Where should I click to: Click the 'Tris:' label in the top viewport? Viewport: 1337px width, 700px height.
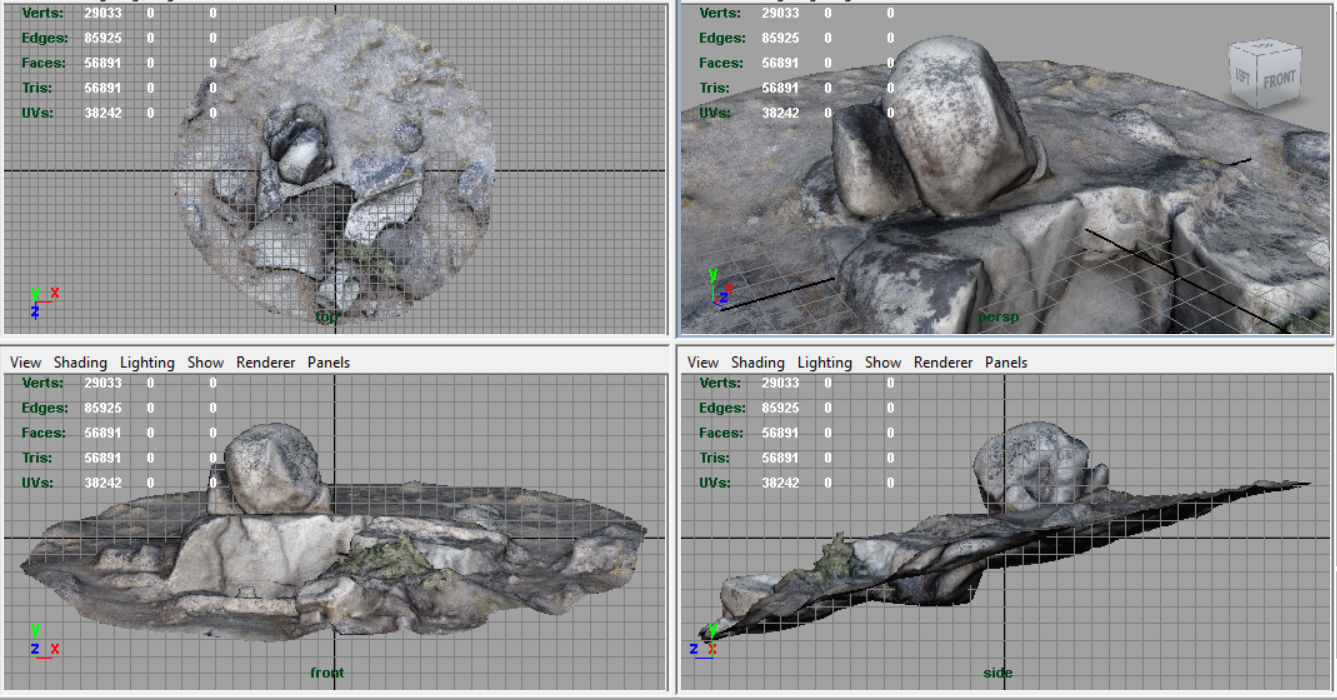(37, 88)
